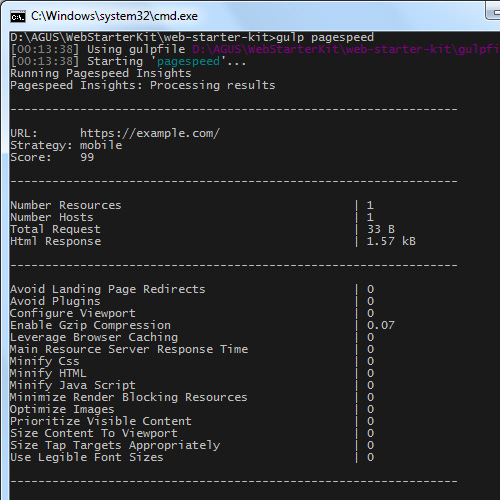Click the Strategy mobile value
The width and height of the screenshot is (500, 500).
coord(101,145)
